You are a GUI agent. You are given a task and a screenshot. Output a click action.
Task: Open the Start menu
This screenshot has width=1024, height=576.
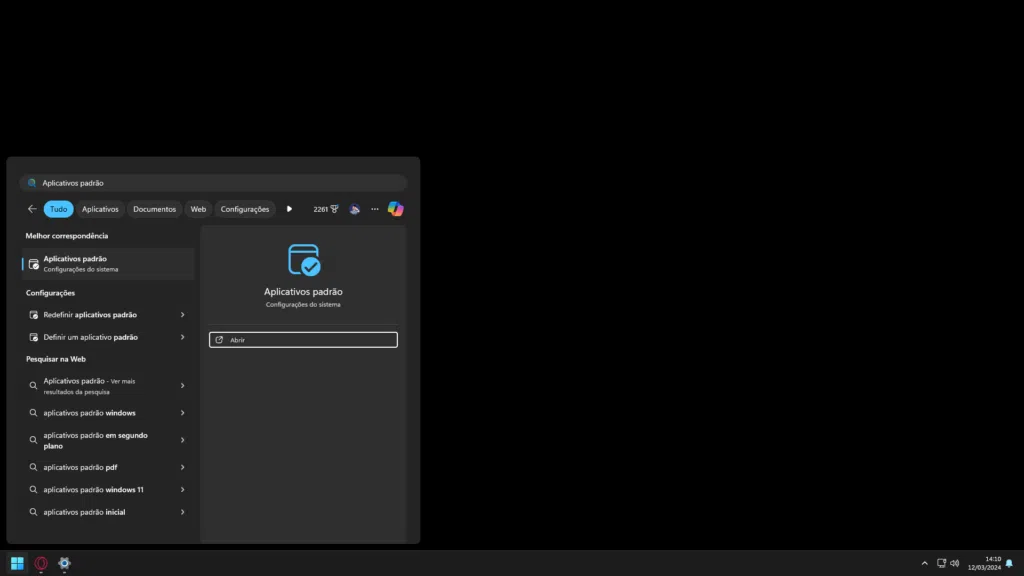18,564
